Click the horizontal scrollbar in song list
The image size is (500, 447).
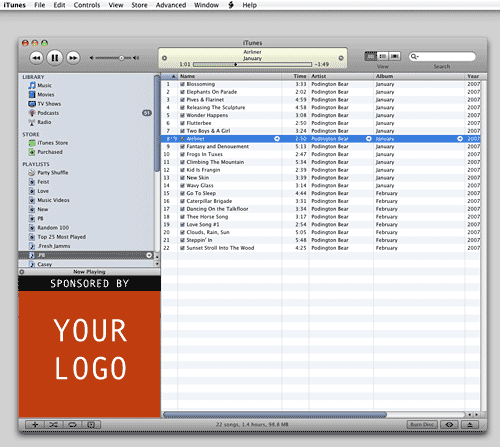pos(275,415)
